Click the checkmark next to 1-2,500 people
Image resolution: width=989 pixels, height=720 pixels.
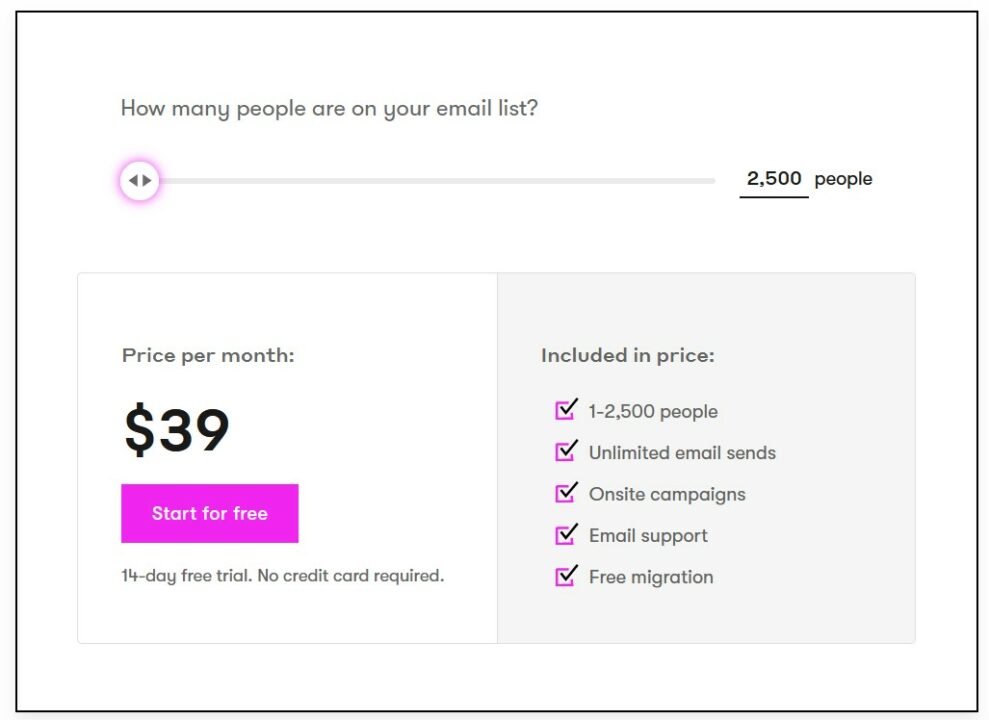pos(566,410)
